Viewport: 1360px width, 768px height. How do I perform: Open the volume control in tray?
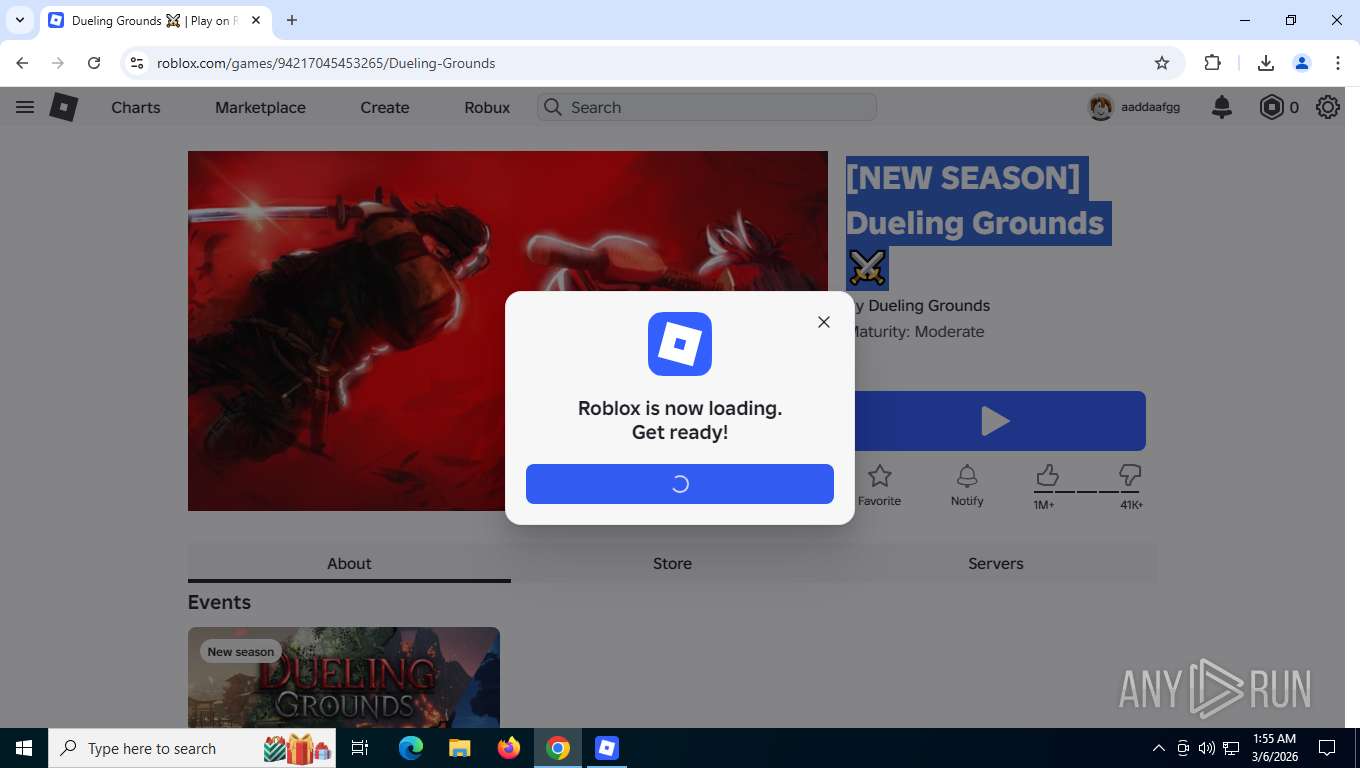[1206, 748]
